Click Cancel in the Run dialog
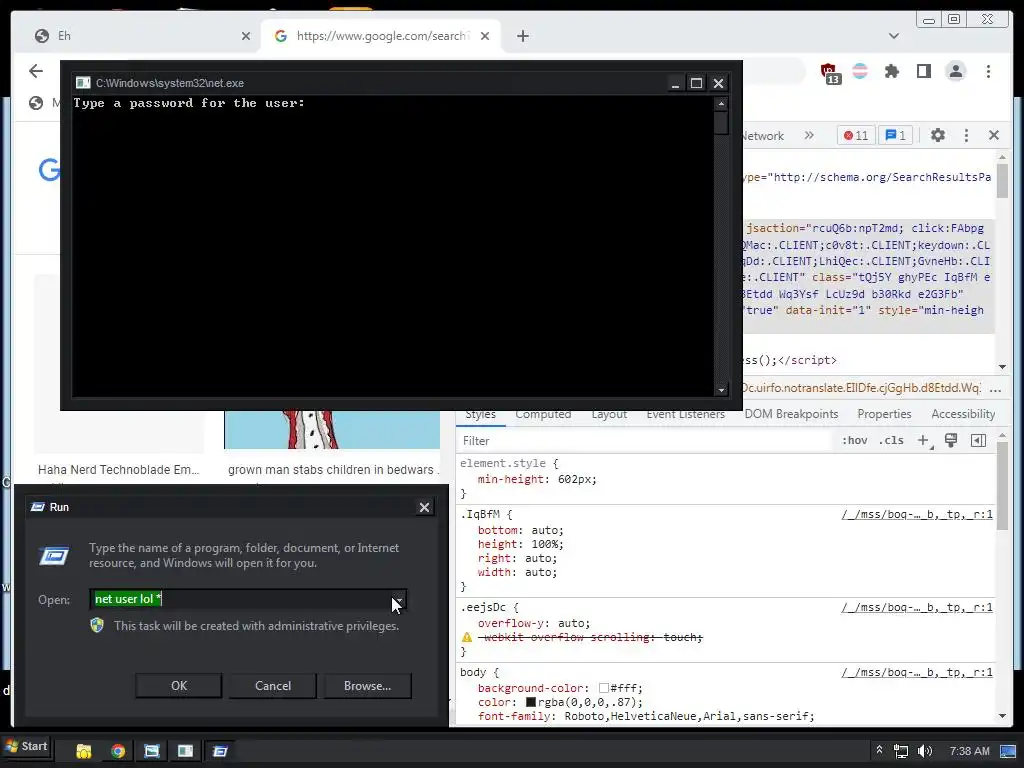The height and width of the screenshot is (768, 1024). point(273,686)
